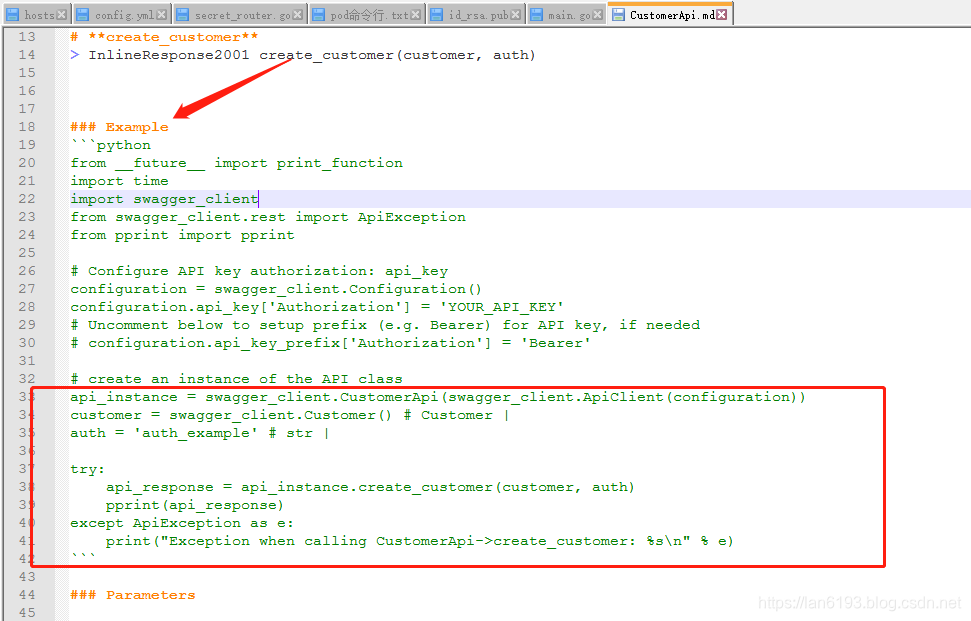
Task: Click the '**create_customer**' heading text
Action: (x=173, y=37)
